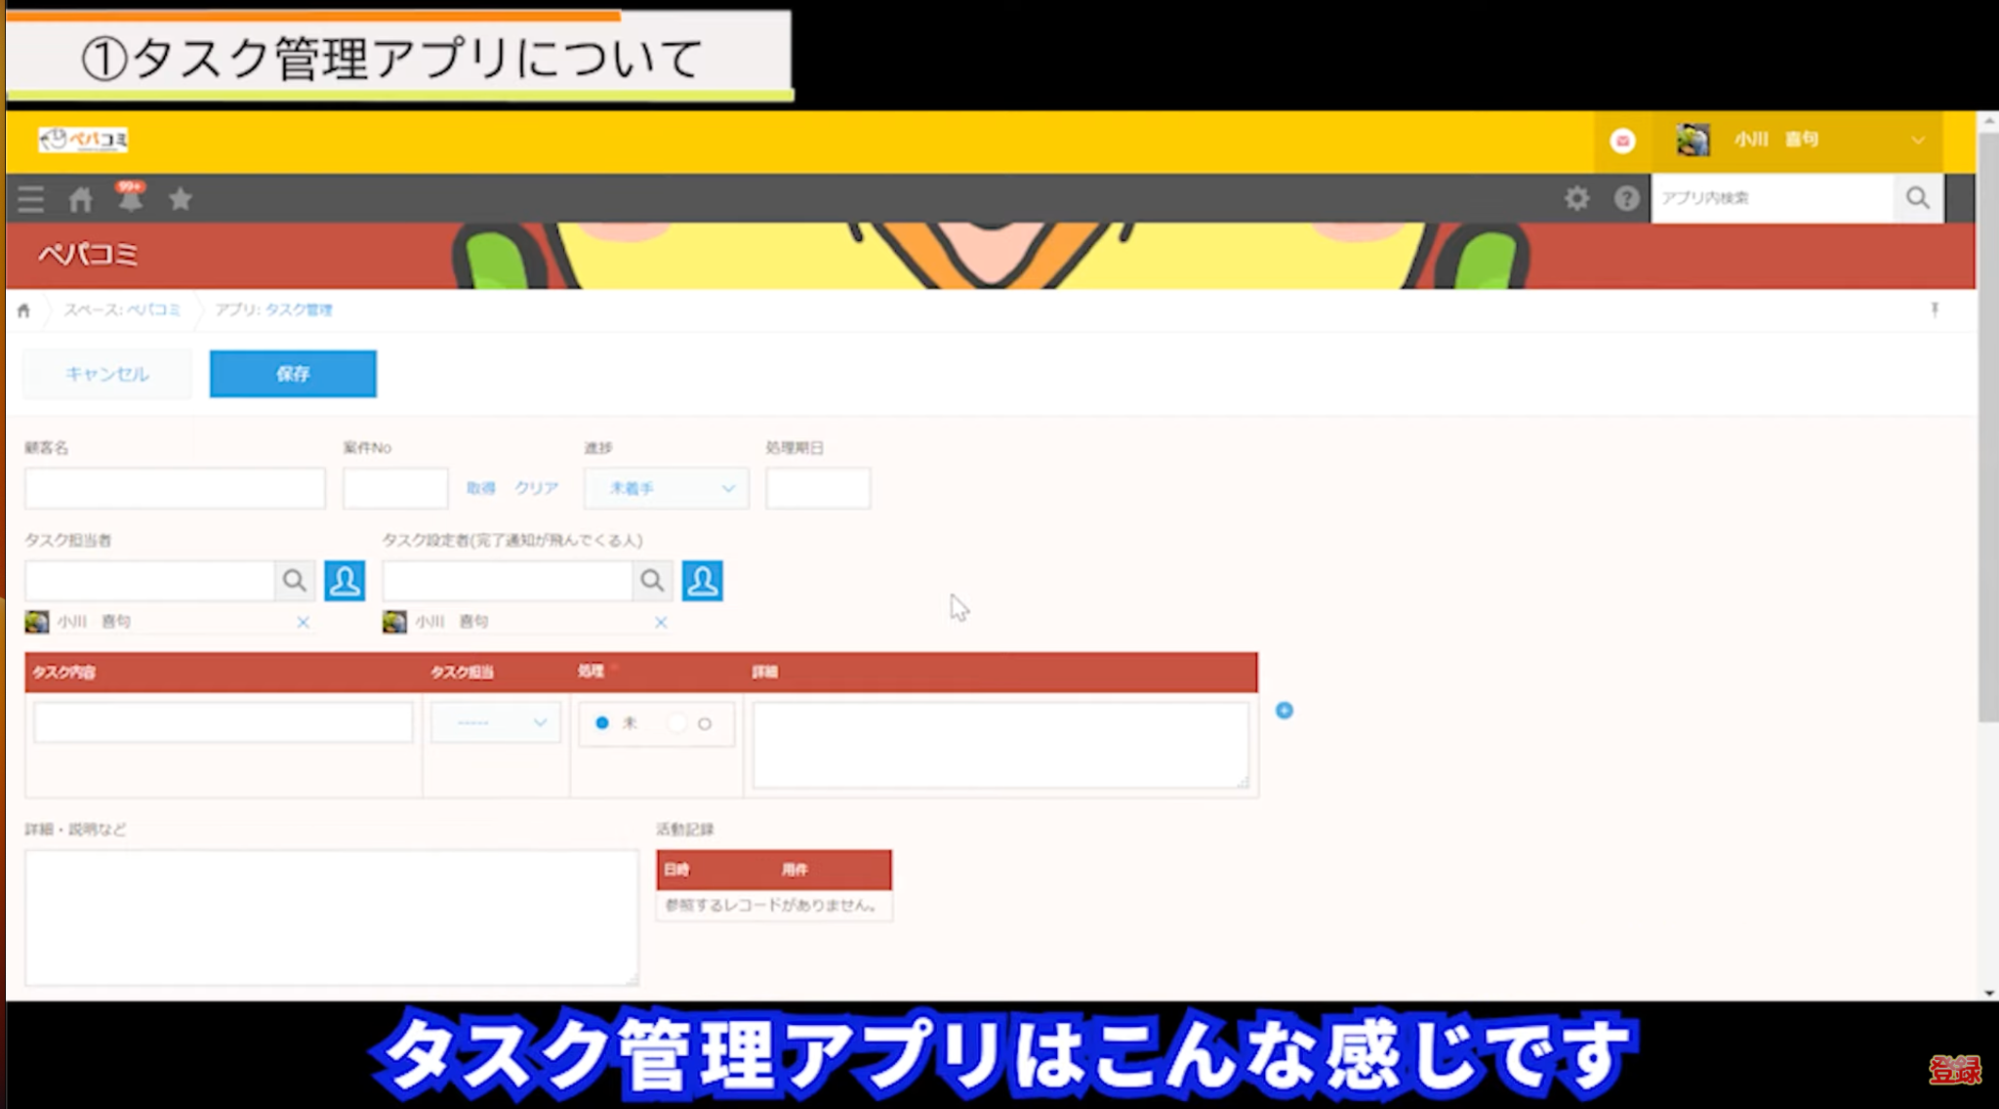
Task: Click the 顧客名 input field
Action: [x=175, y=488]
